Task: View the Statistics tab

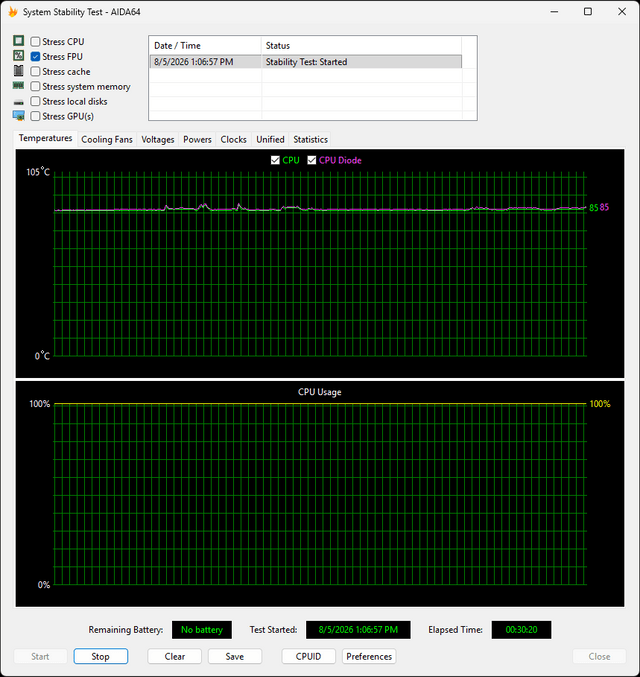Action: click(x=310, y=139)
